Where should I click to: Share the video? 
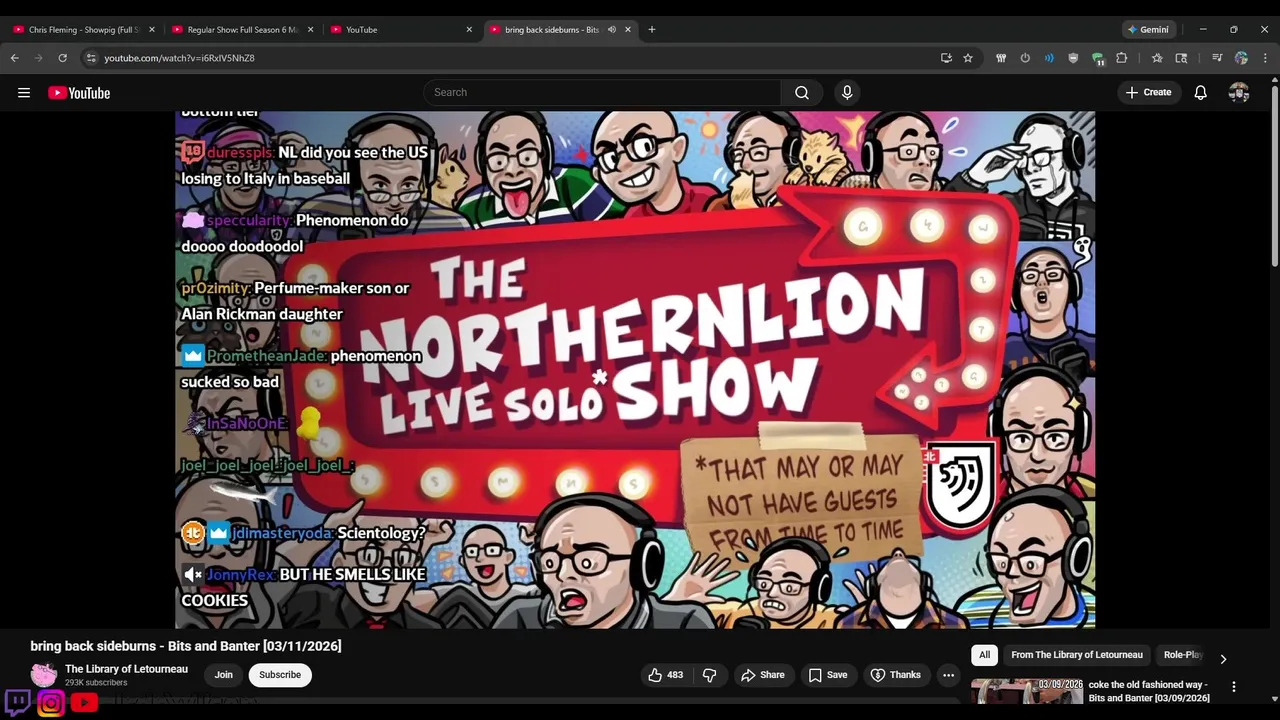point(763,675)
